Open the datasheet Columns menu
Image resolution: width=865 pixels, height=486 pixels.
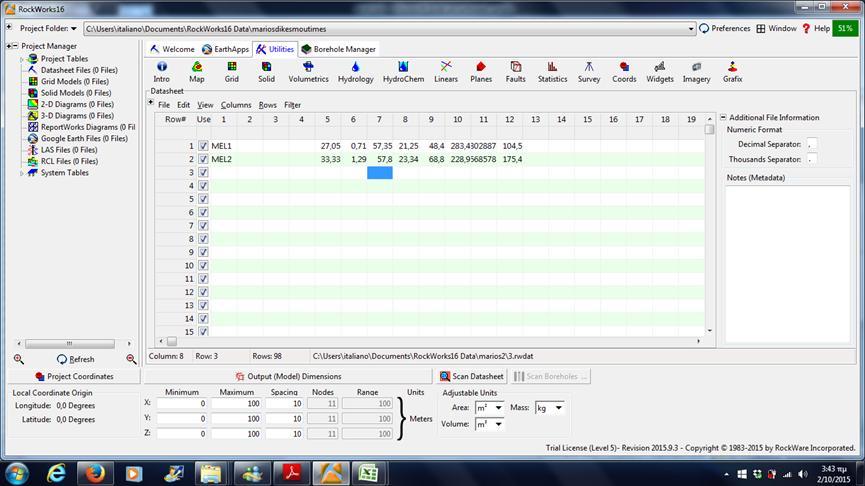coord(236,105)
